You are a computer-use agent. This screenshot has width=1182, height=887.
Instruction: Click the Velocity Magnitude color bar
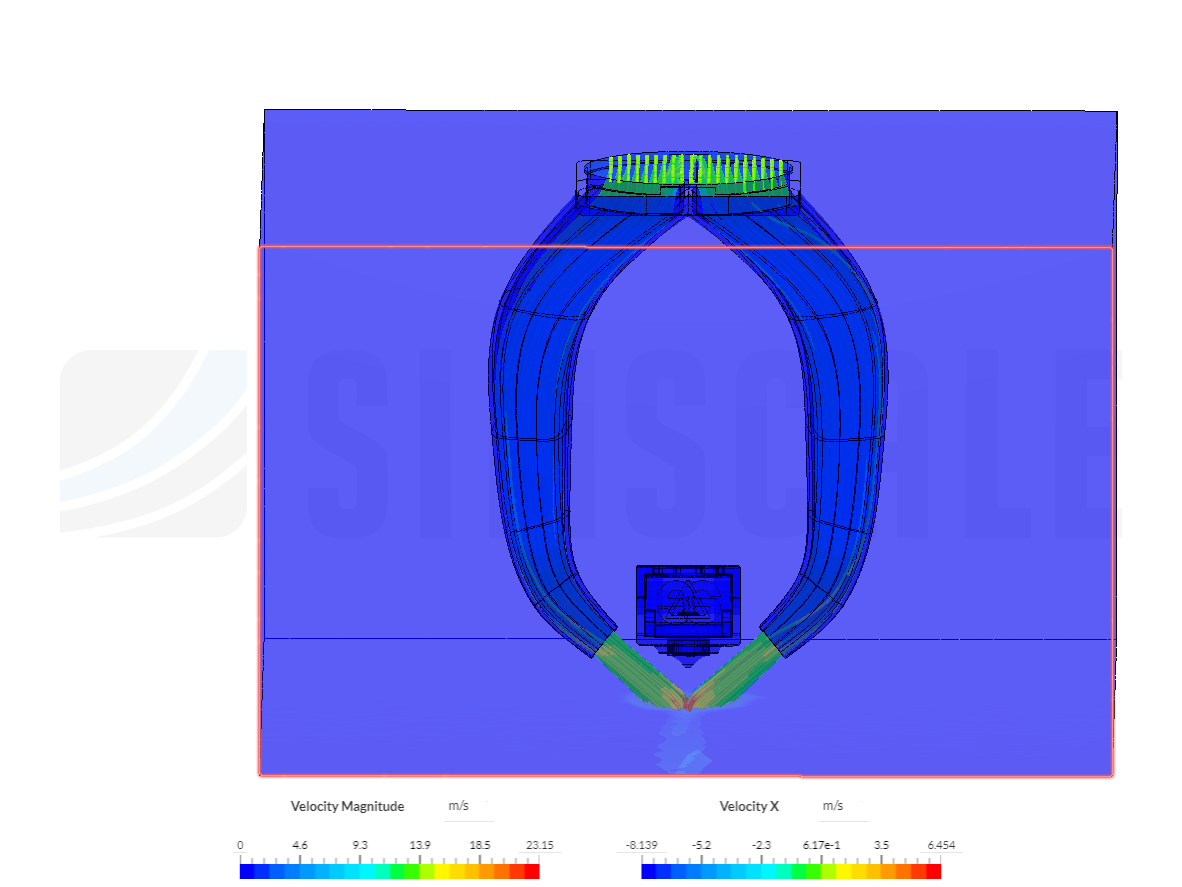(390, 871)
